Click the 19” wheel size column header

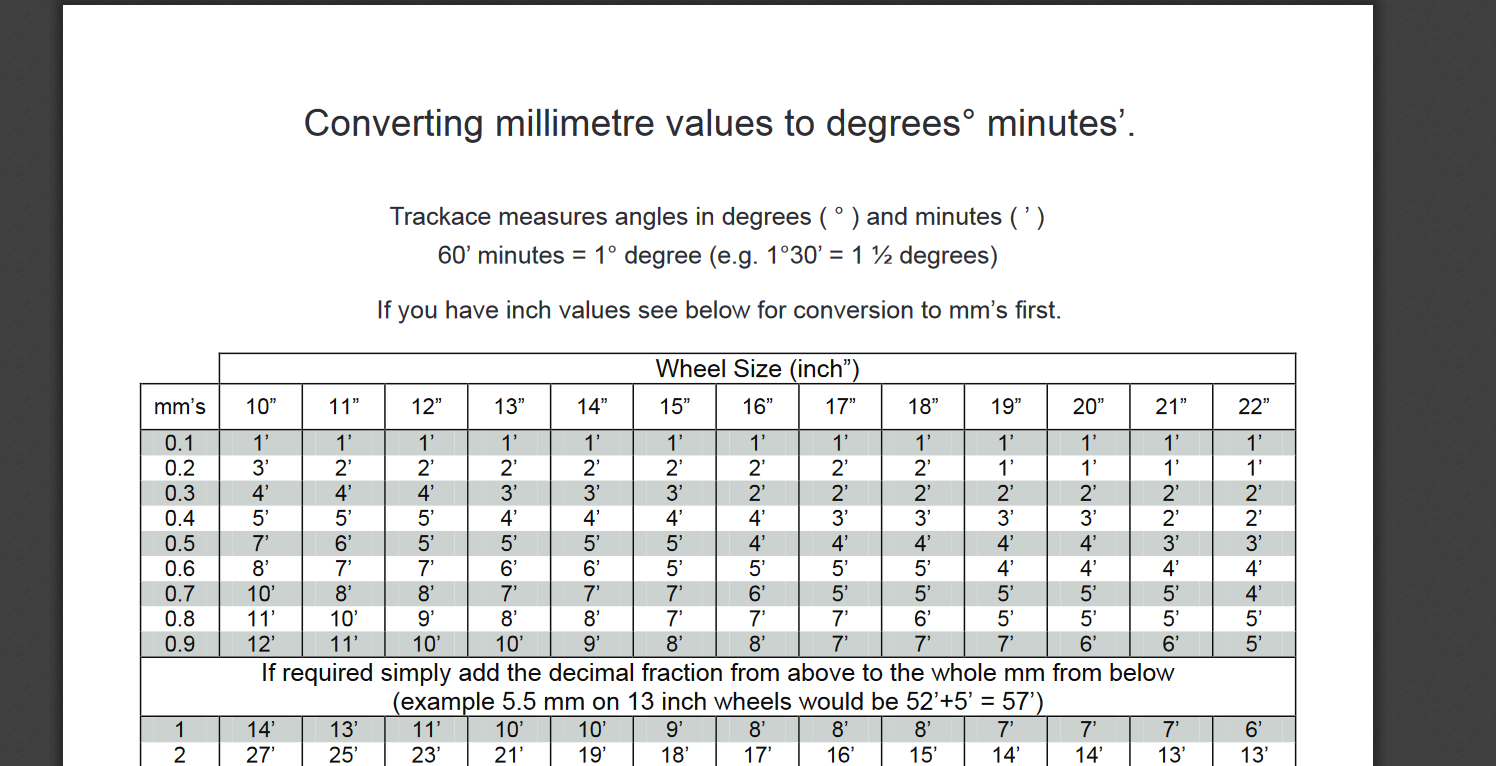[1006, 407]
